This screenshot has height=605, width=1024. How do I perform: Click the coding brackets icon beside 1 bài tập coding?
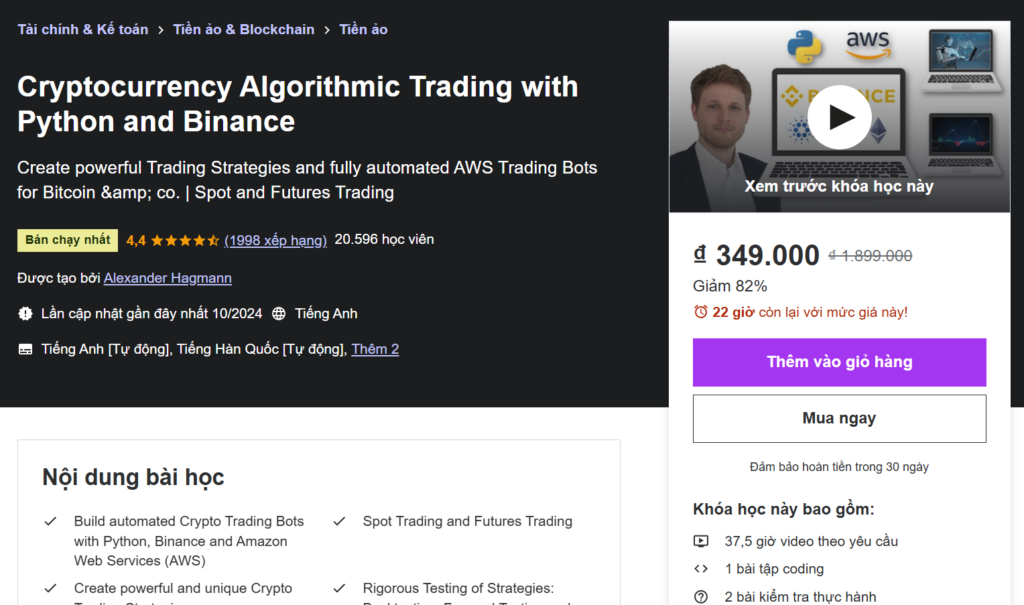click(x=701, y=568)
